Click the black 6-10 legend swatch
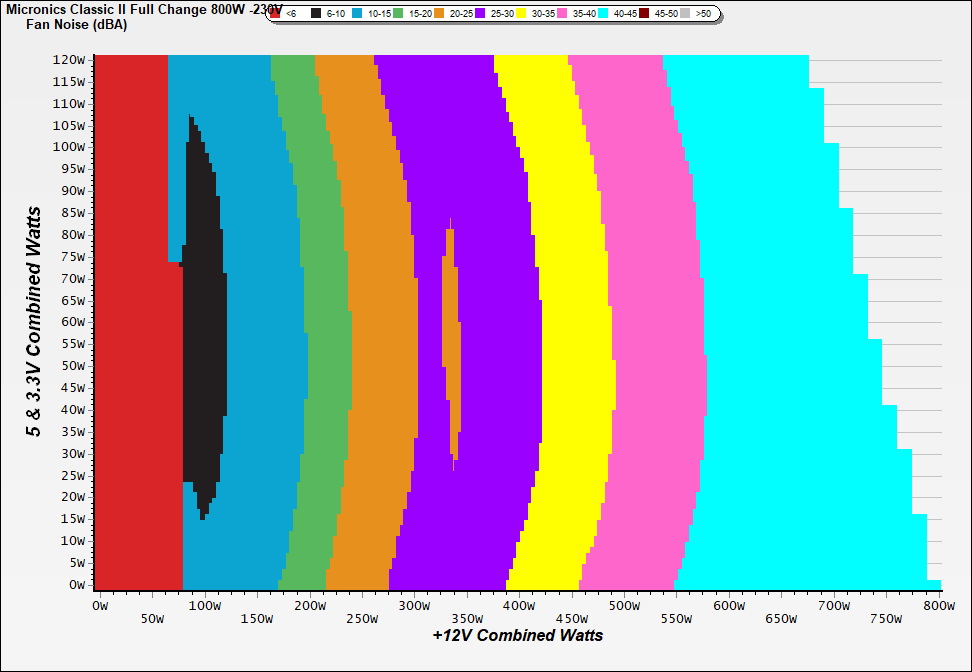 [x=316, y=14]
